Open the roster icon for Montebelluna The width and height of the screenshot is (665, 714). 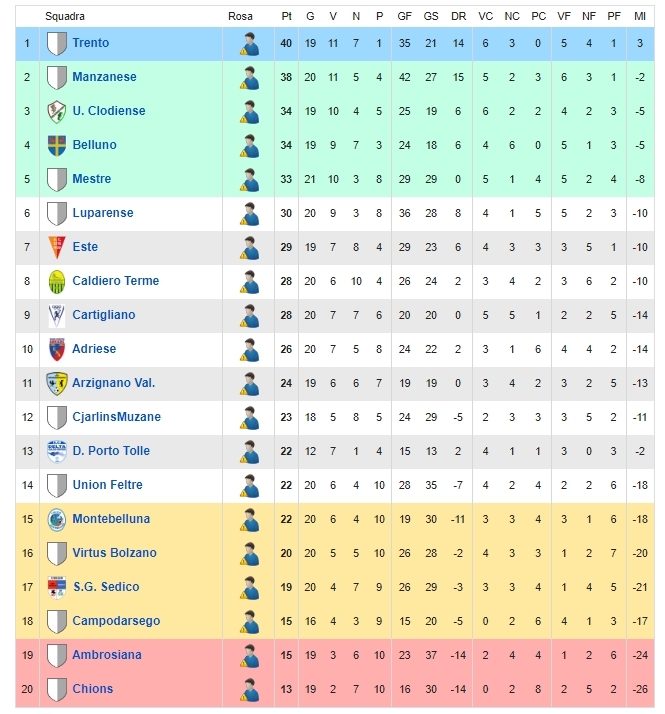[x=249, y=520]
